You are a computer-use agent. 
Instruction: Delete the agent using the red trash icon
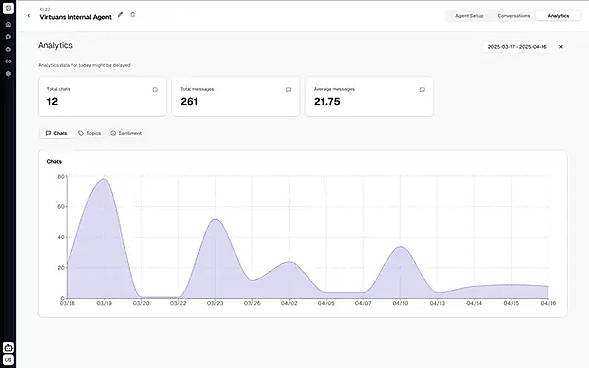click(133, 15)
